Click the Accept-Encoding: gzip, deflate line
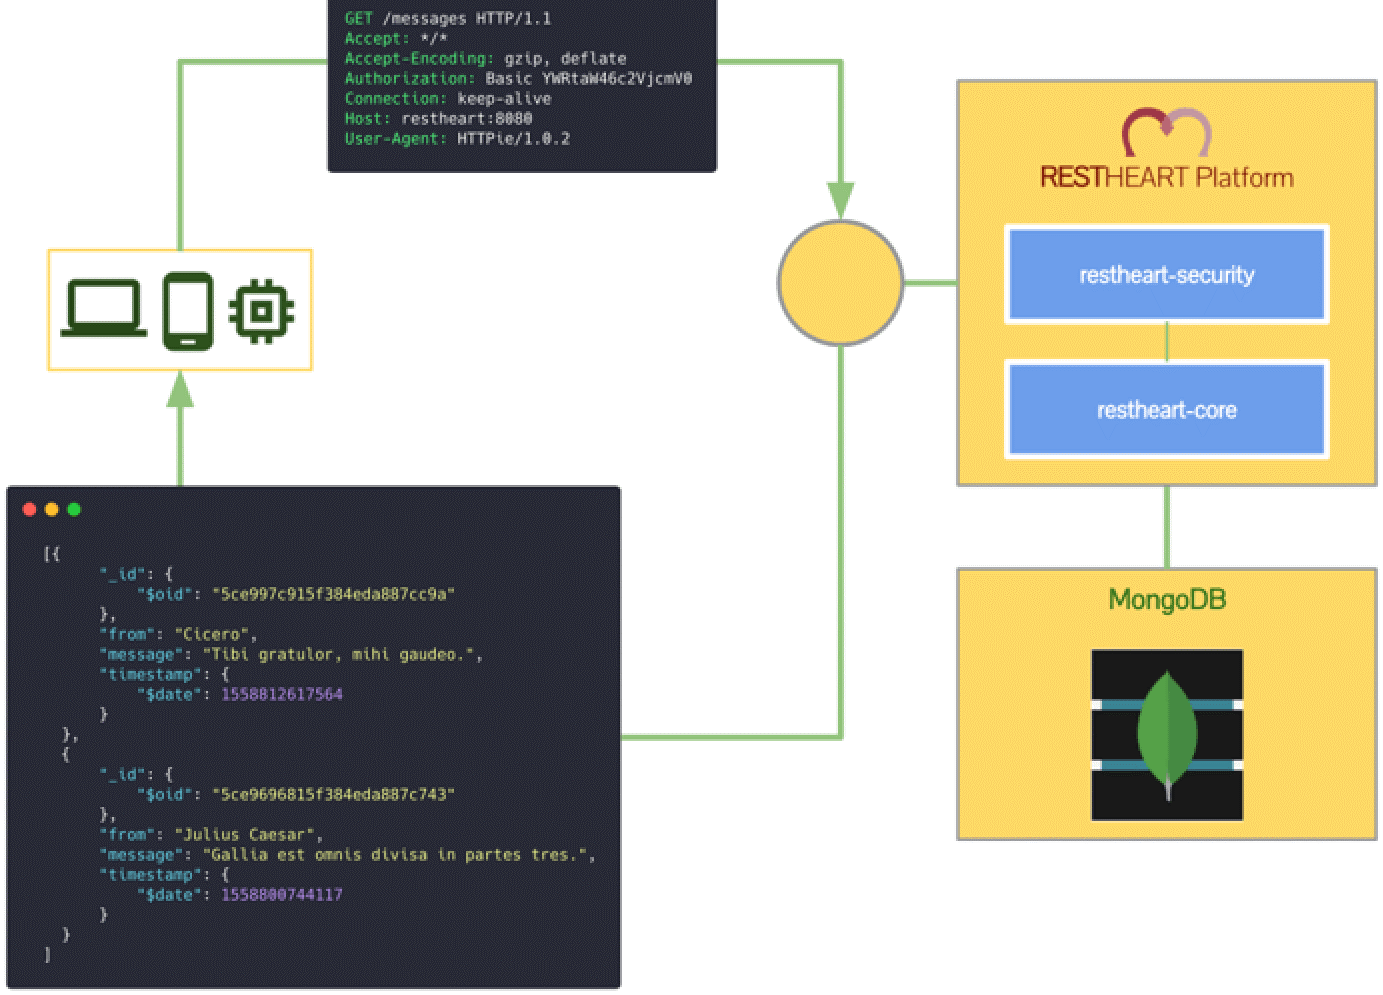Image resolution: width=1383 pixels, height=995 pixels. point(486,59)
